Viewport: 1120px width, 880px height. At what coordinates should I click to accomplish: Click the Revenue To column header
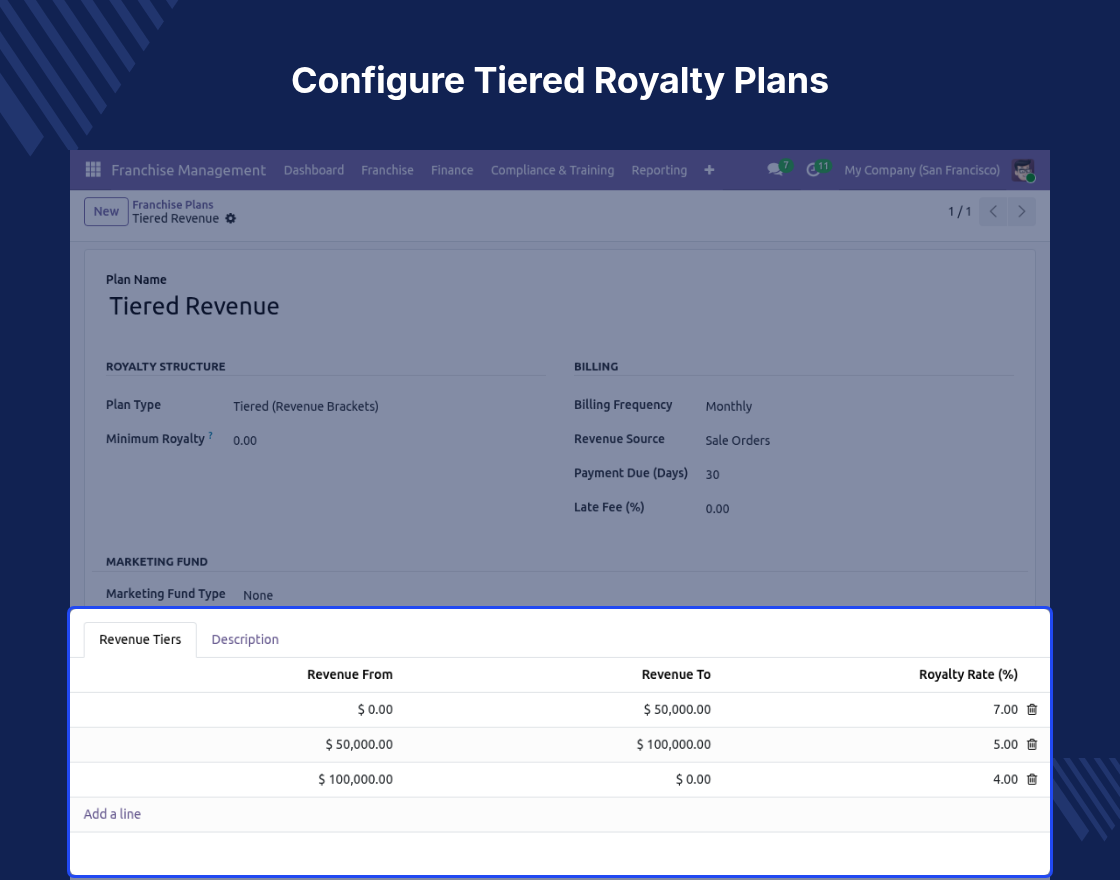[676, 674]
